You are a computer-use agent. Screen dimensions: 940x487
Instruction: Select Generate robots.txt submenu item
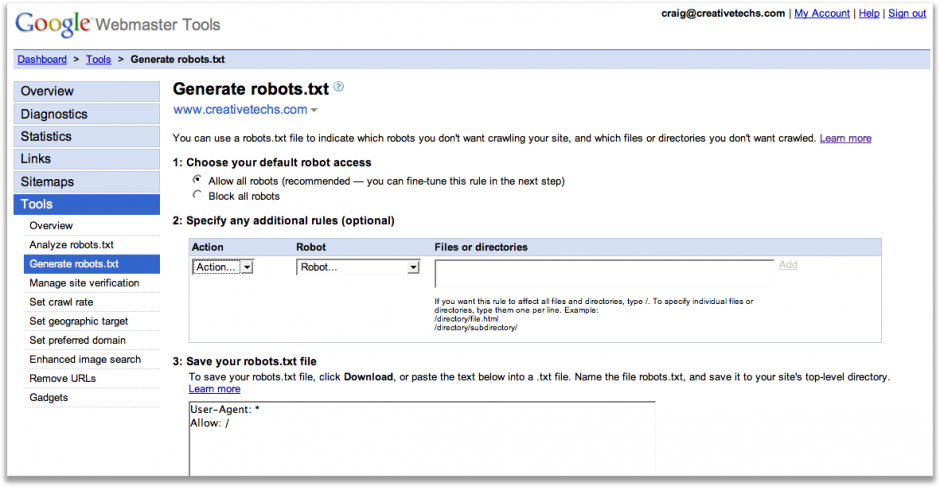(92, 264)
